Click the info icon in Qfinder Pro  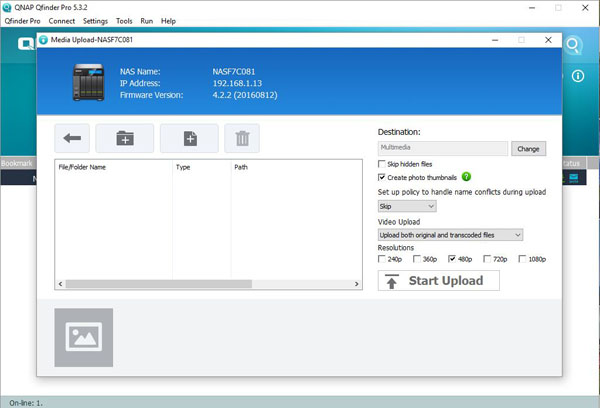[578, 76]
